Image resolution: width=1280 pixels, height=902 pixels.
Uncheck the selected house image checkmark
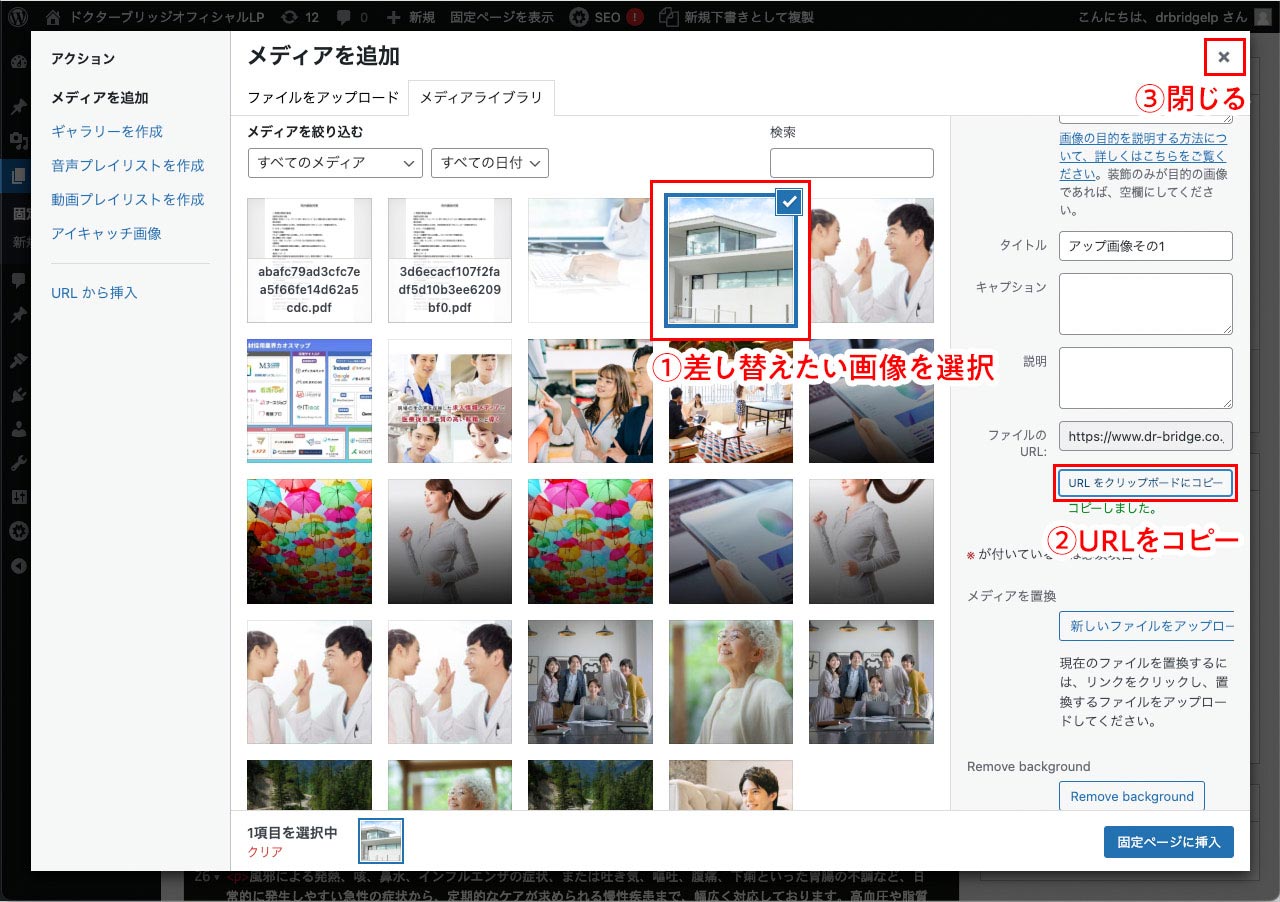pos(790,202)
